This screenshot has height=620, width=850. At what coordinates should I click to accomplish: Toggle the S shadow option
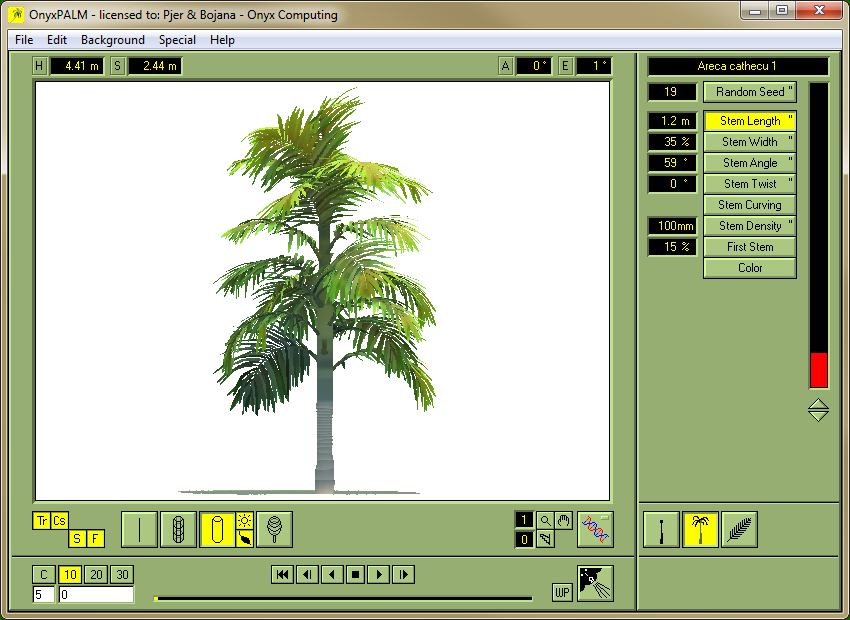pos(77,539)
